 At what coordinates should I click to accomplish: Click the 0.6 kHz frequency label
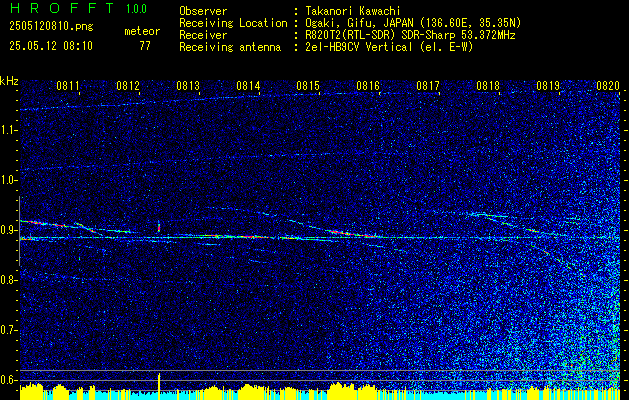[x=8, y=380]
